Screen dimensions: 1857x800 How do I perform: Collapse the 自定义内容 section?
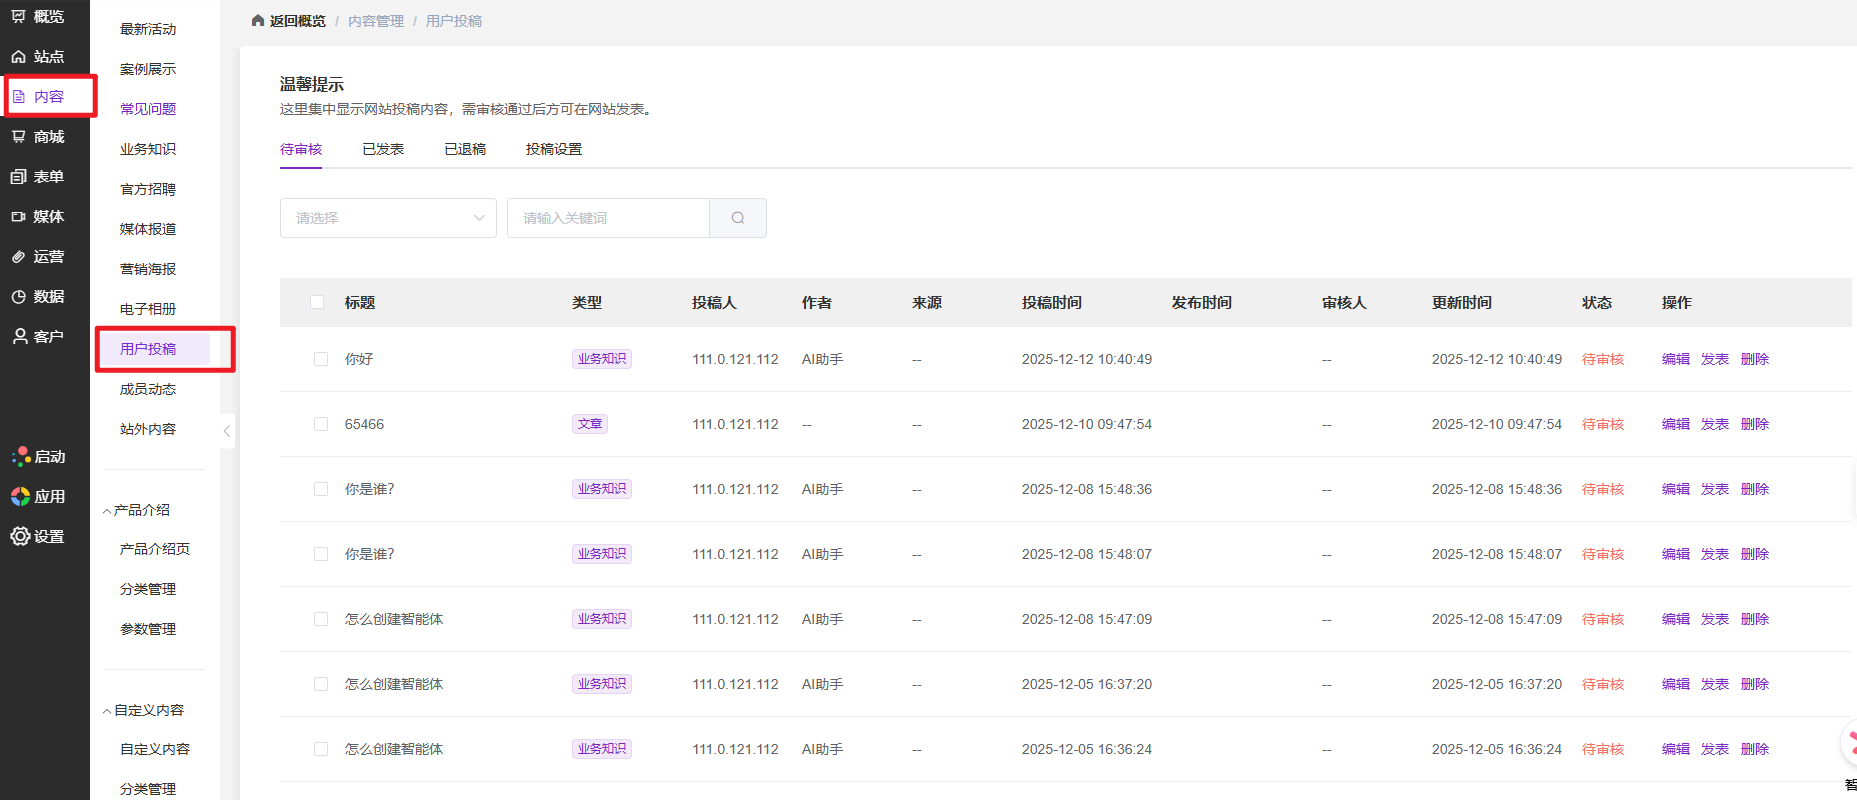pos(107,711)
